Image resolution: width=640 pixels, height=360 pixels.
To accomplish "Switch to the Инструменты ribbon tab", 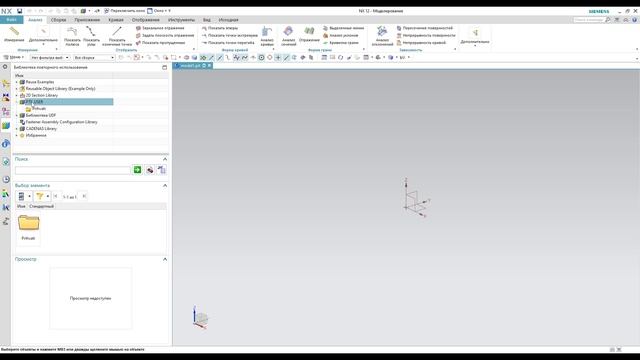I will click(x=181, y=20).
